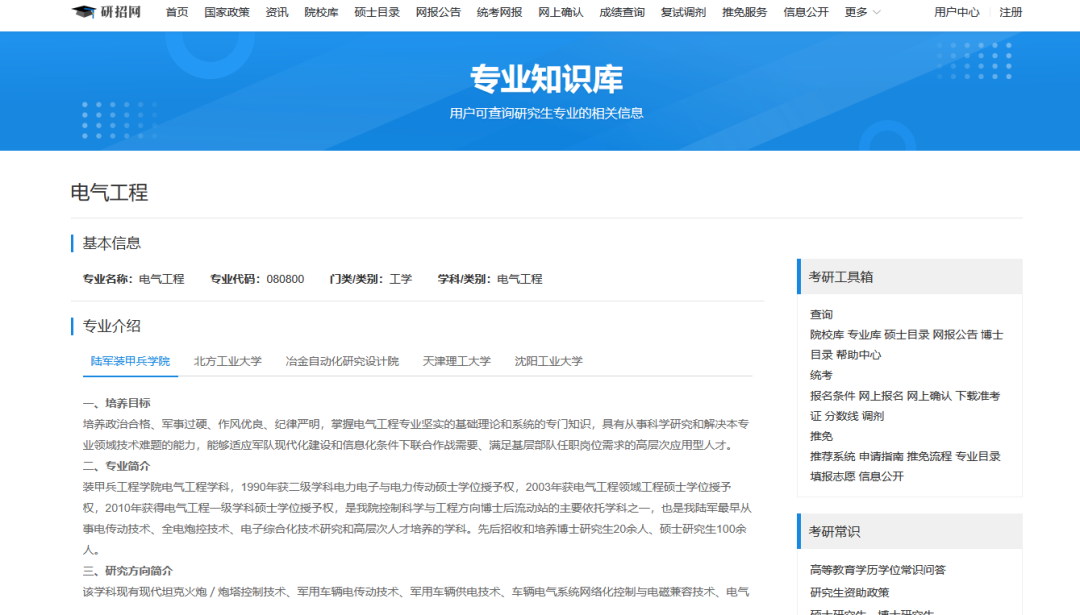1080x615 pixels.
Task: Switch to the 天津理工大学 tab
Action: pos(457,361)
